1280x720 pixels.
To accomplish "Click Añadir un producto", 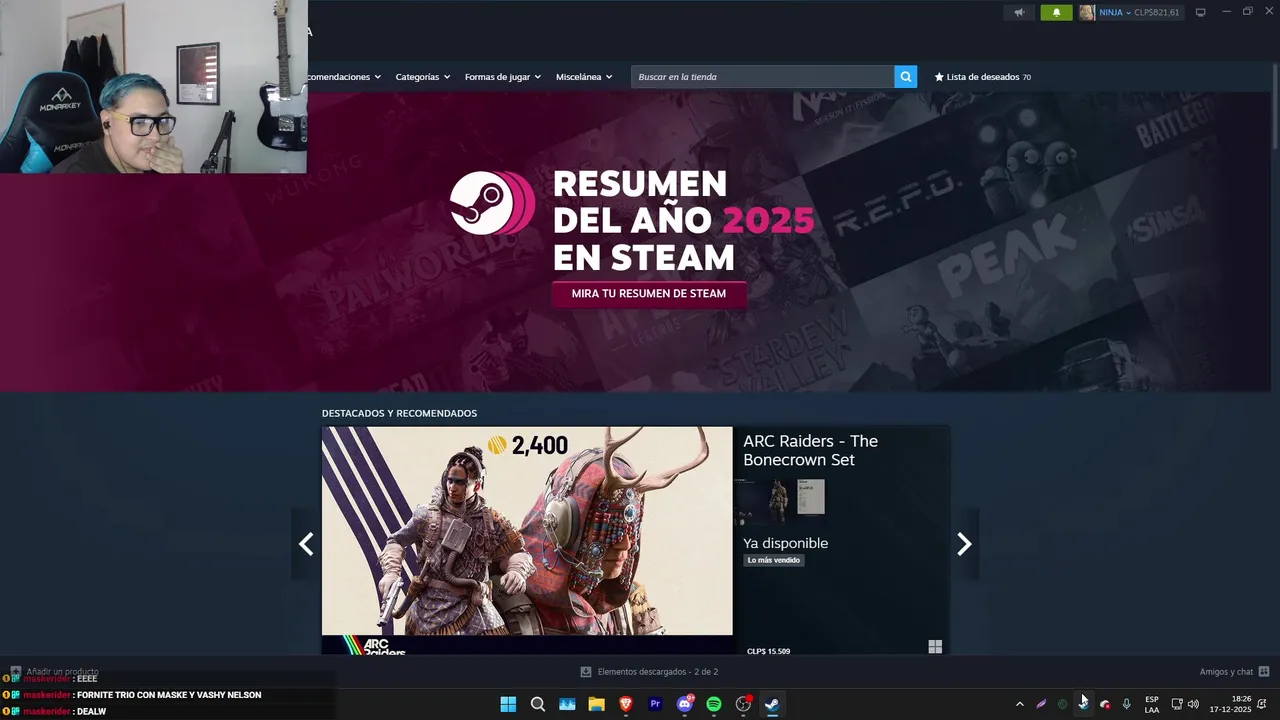I will point(55,672).
